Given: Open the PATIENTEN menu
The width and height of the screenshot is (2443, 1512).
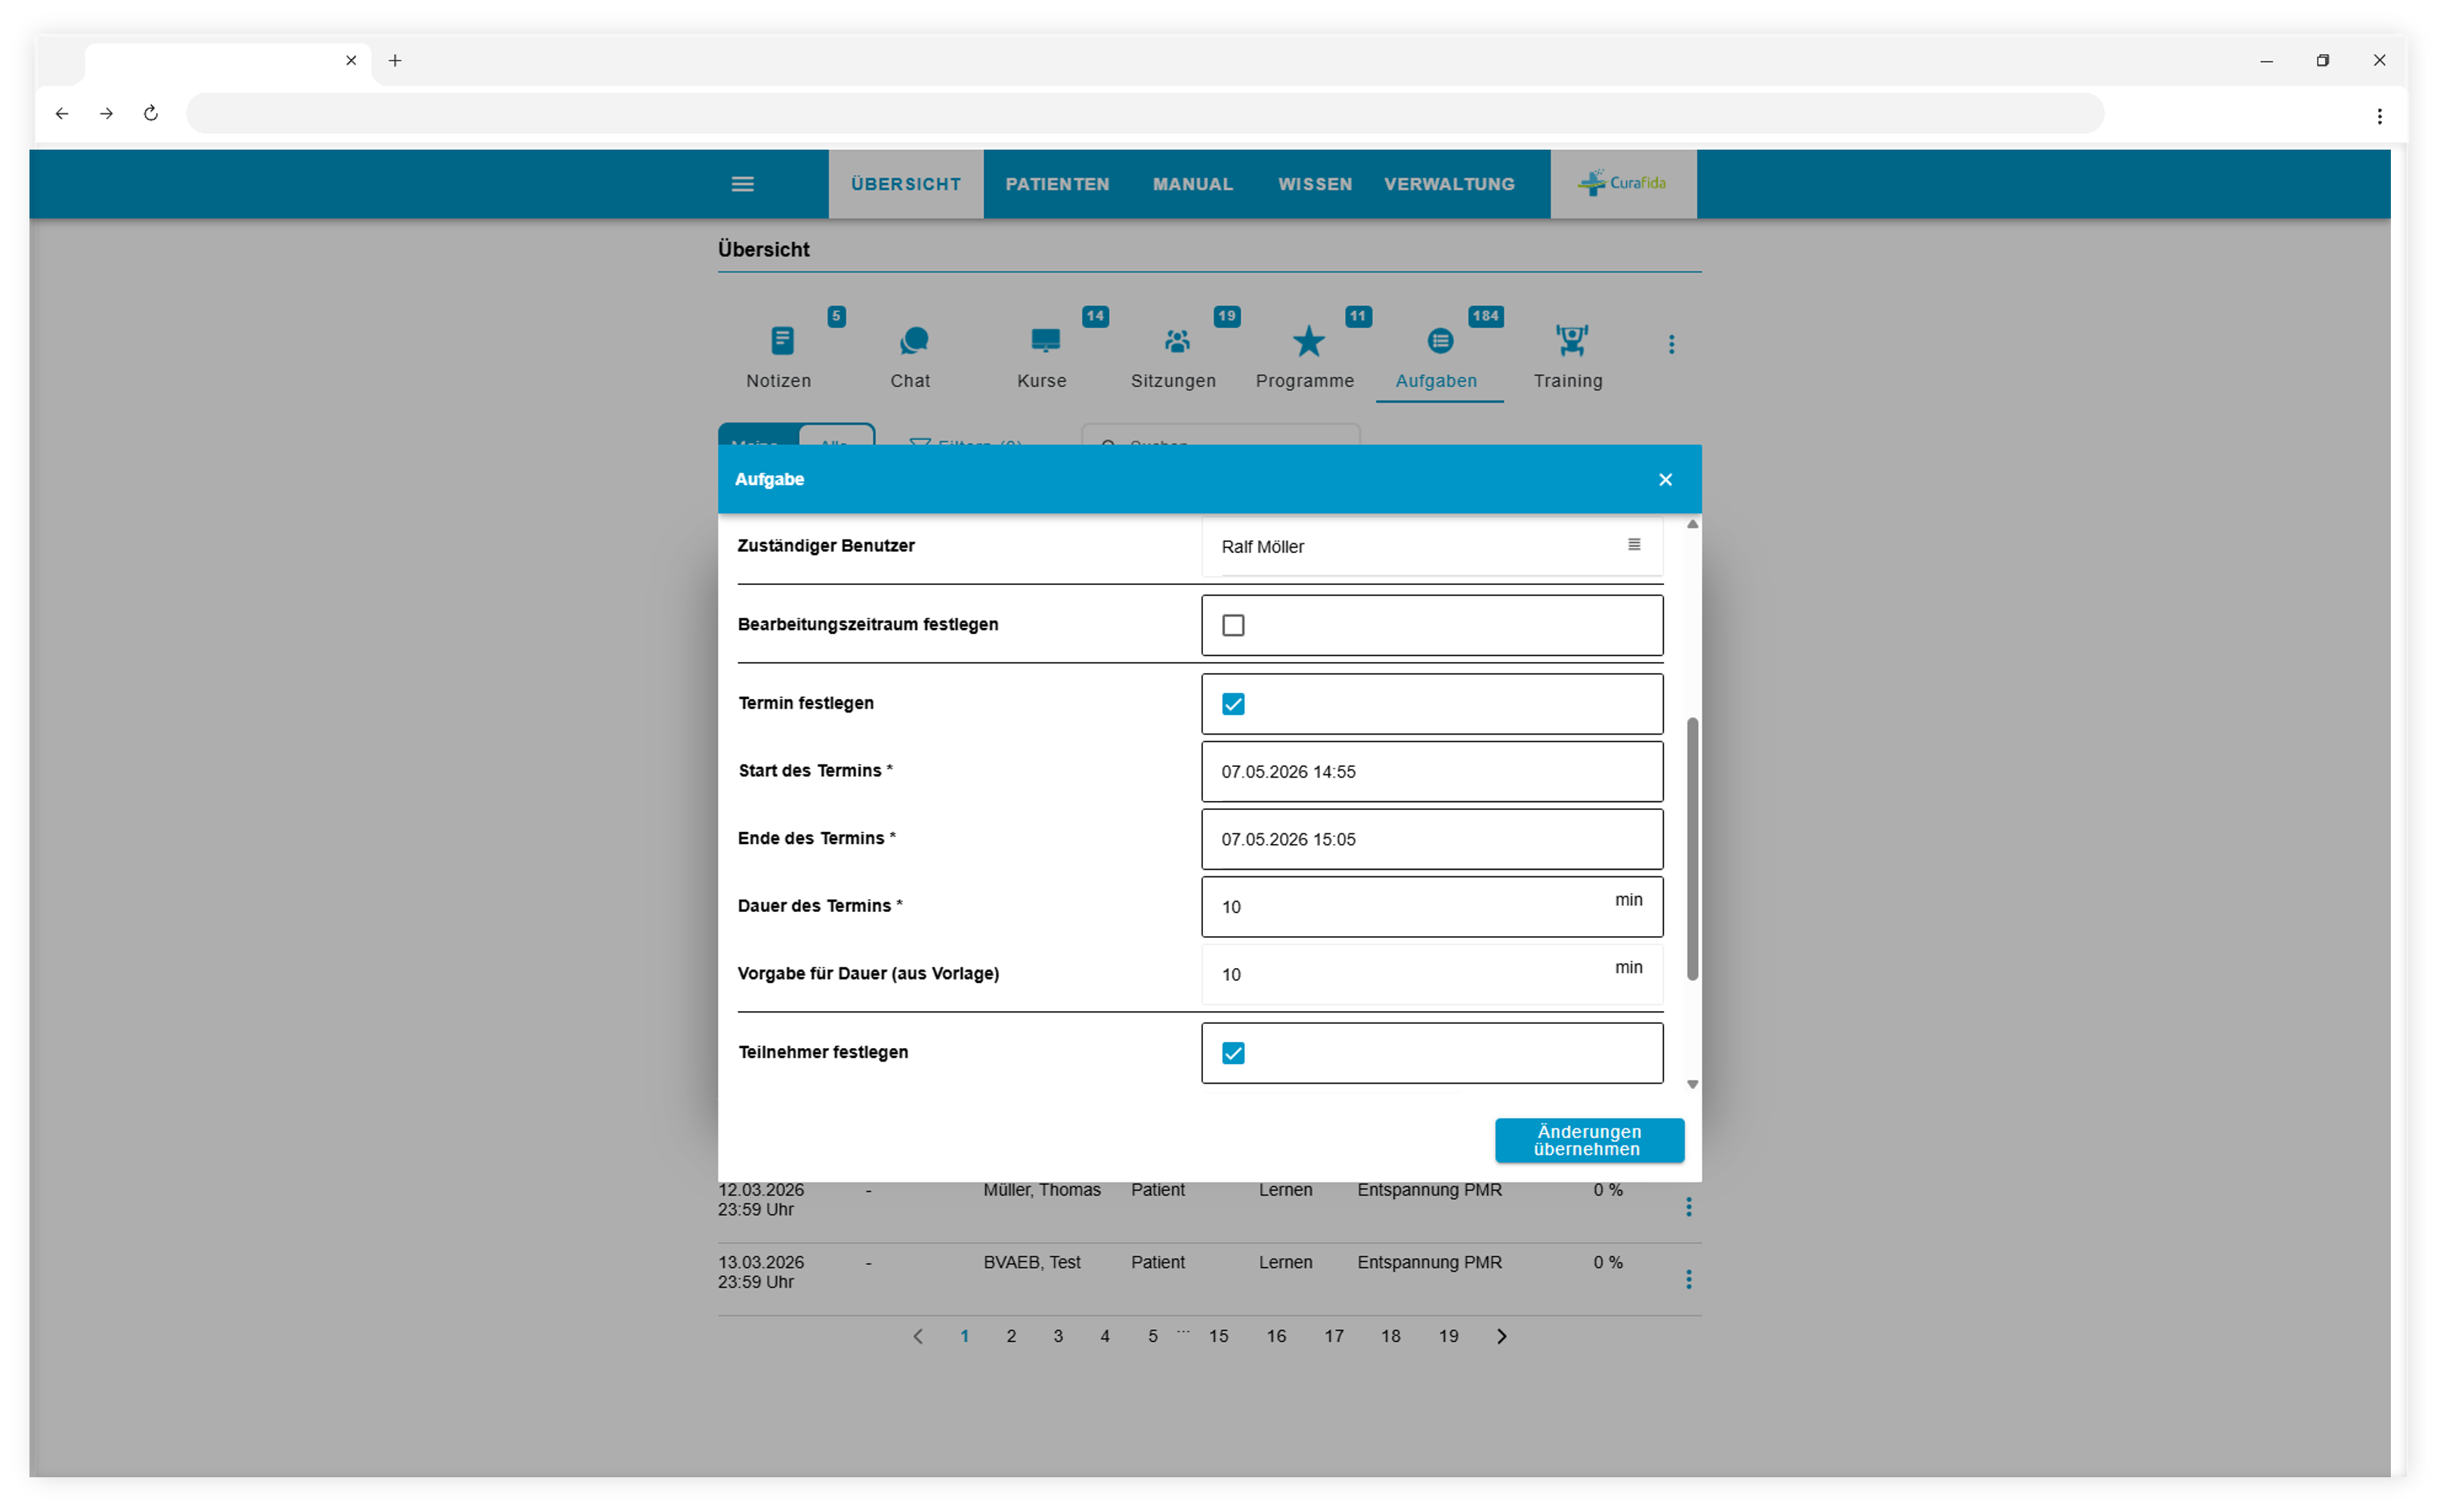Looking at the screenshot, I should 1057,184.
